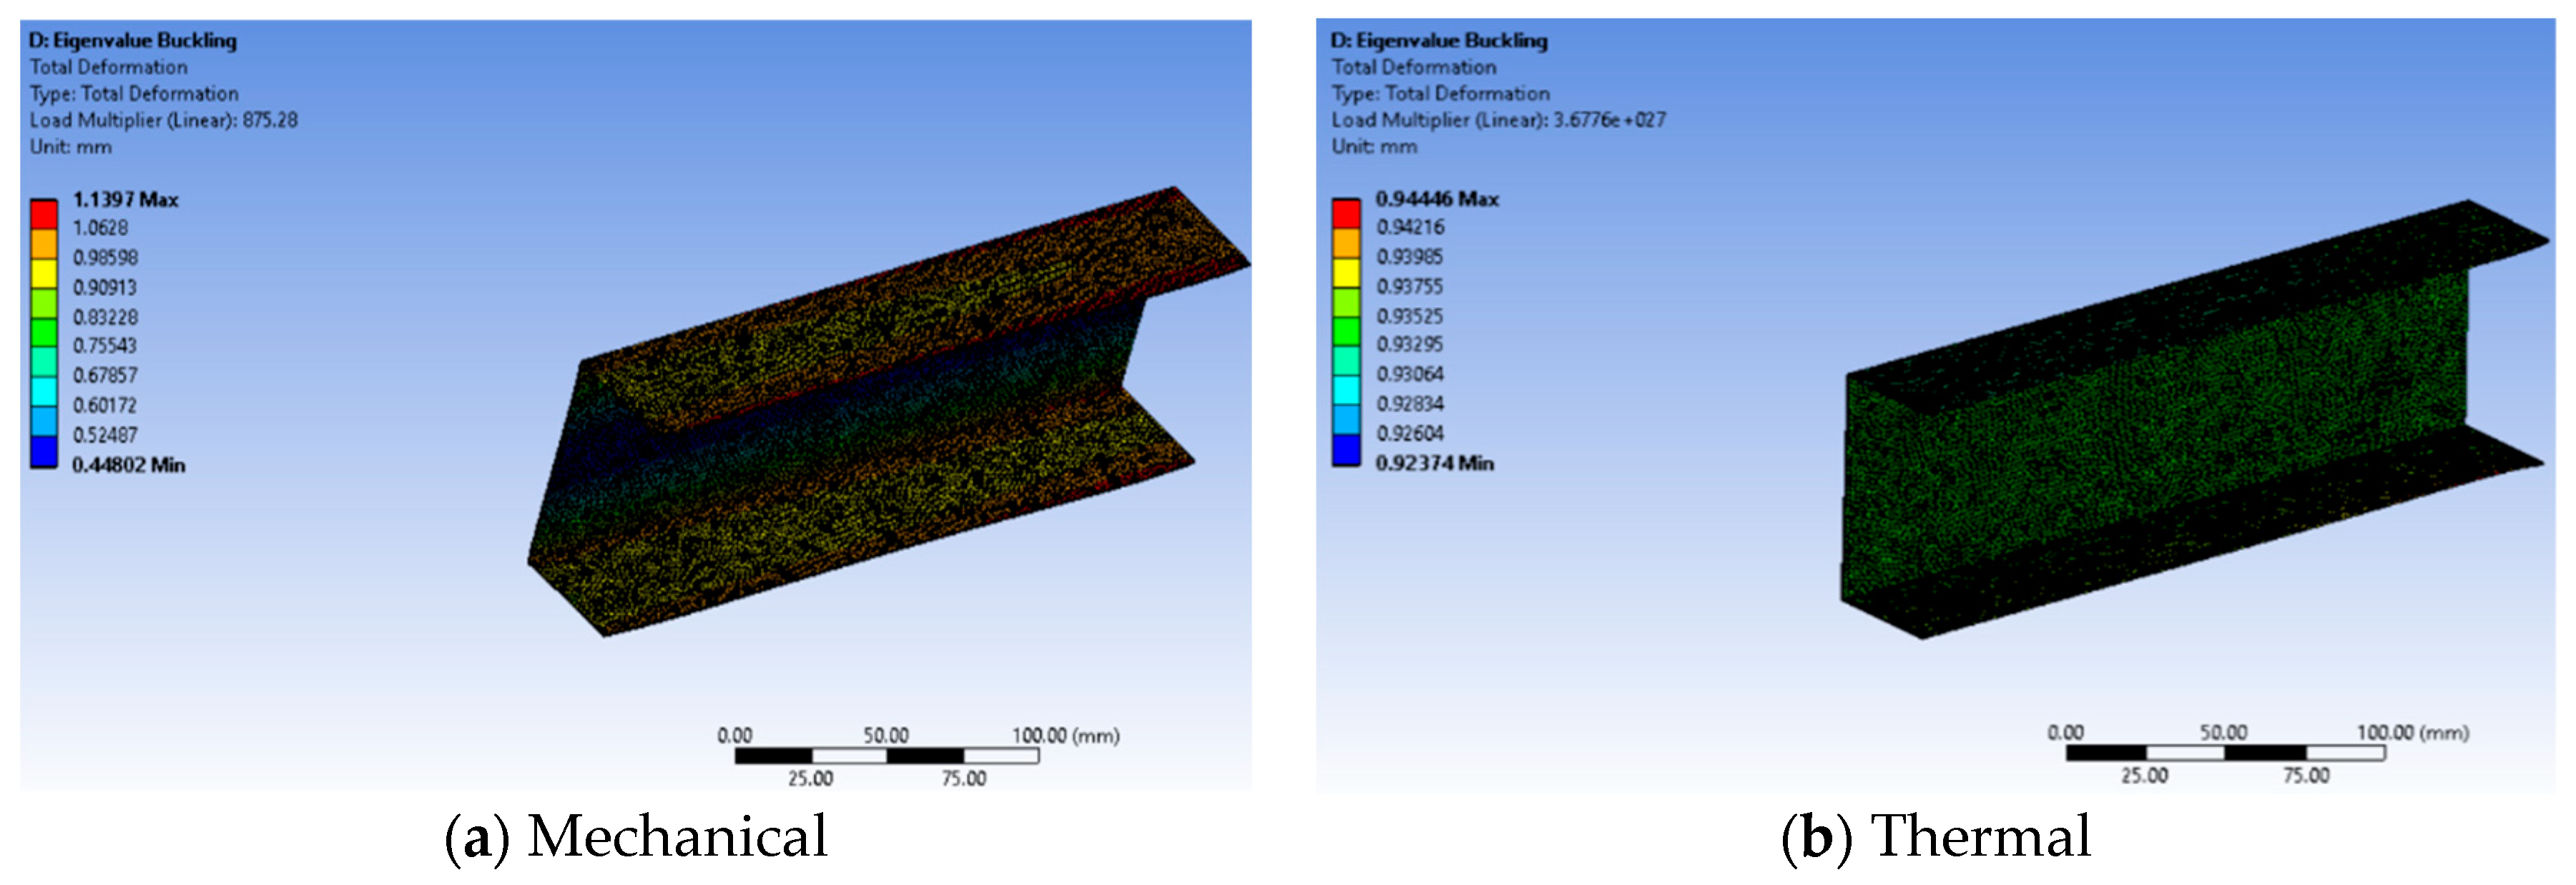This screenshot has width=2576, height=885.
Task: Click the '(b) Thermal' caption
Action: click(1936, 837)
